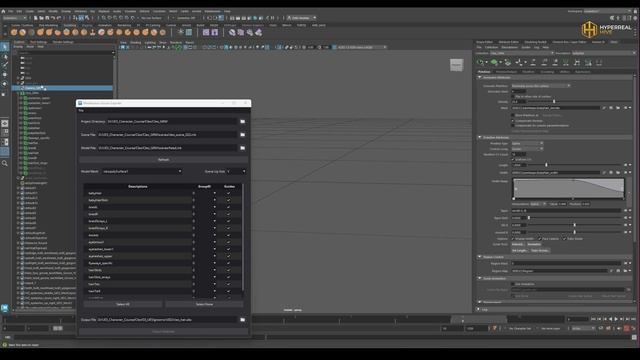640x360 pixels.
Task: Click the descriptions table vertical scrollbar
Action: click(x=243, y=237)
